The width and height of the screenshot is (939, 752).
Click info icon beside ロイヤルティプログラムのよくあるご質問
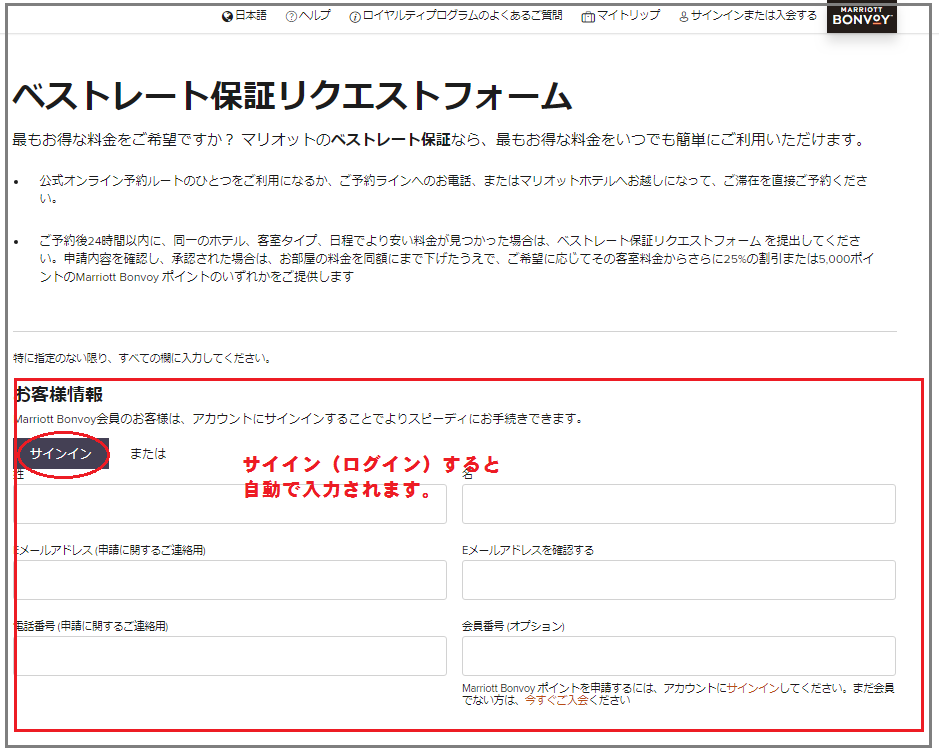tap(355, 17)
